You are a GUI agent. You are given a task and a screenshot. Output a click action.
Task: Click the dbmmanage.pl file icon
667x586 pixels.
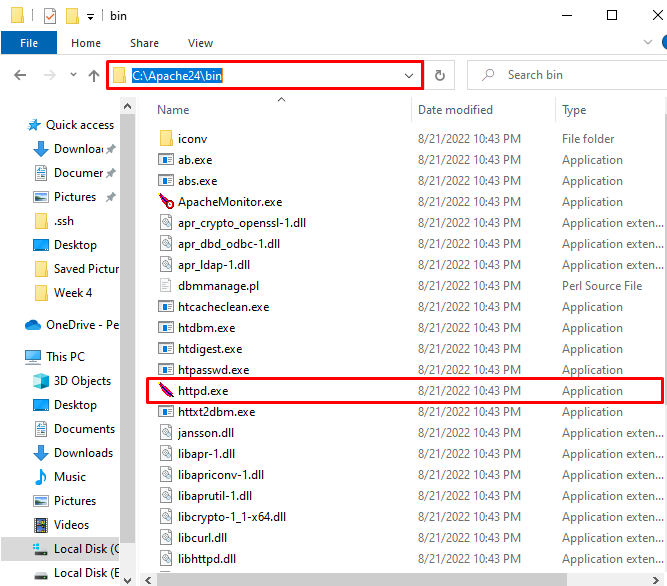coord(165,285)
